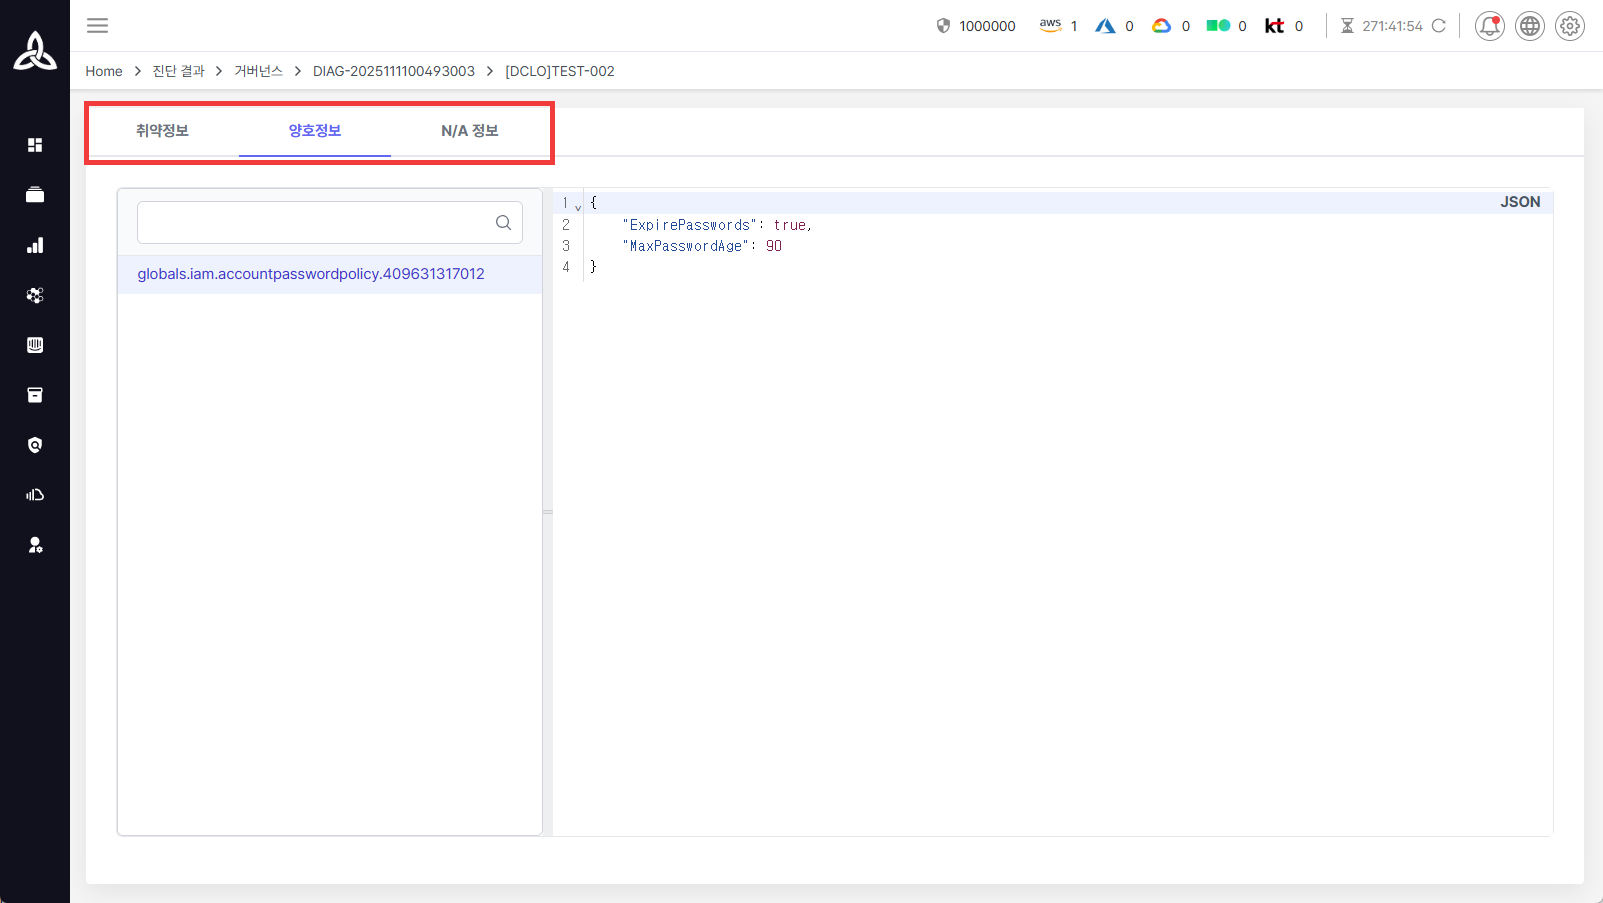Viewport: 1603px width, 903px height.
Task: Click the notification bell icon
Action: click(1489, 26)
